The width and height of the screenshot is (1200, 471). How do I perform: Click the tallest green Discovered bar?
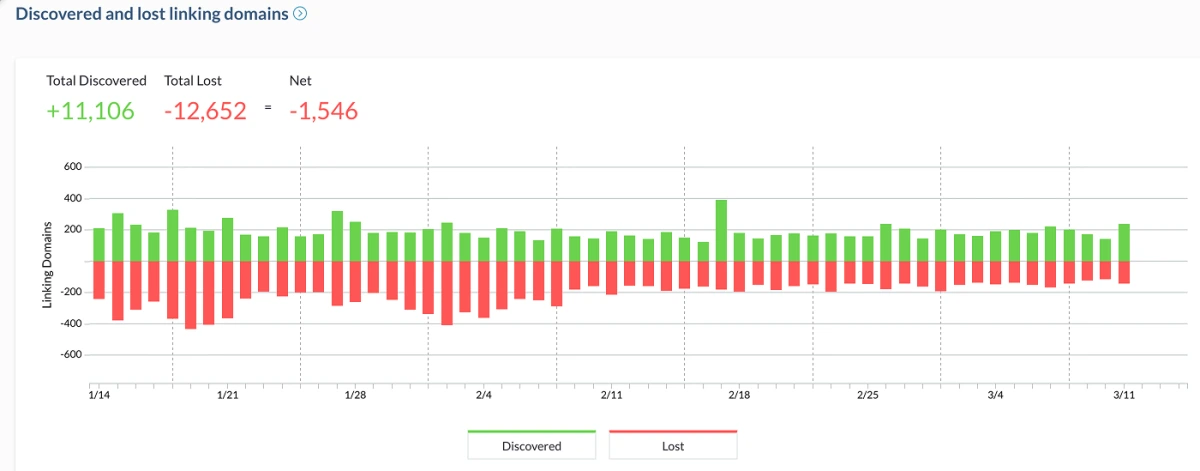[721, 230]
